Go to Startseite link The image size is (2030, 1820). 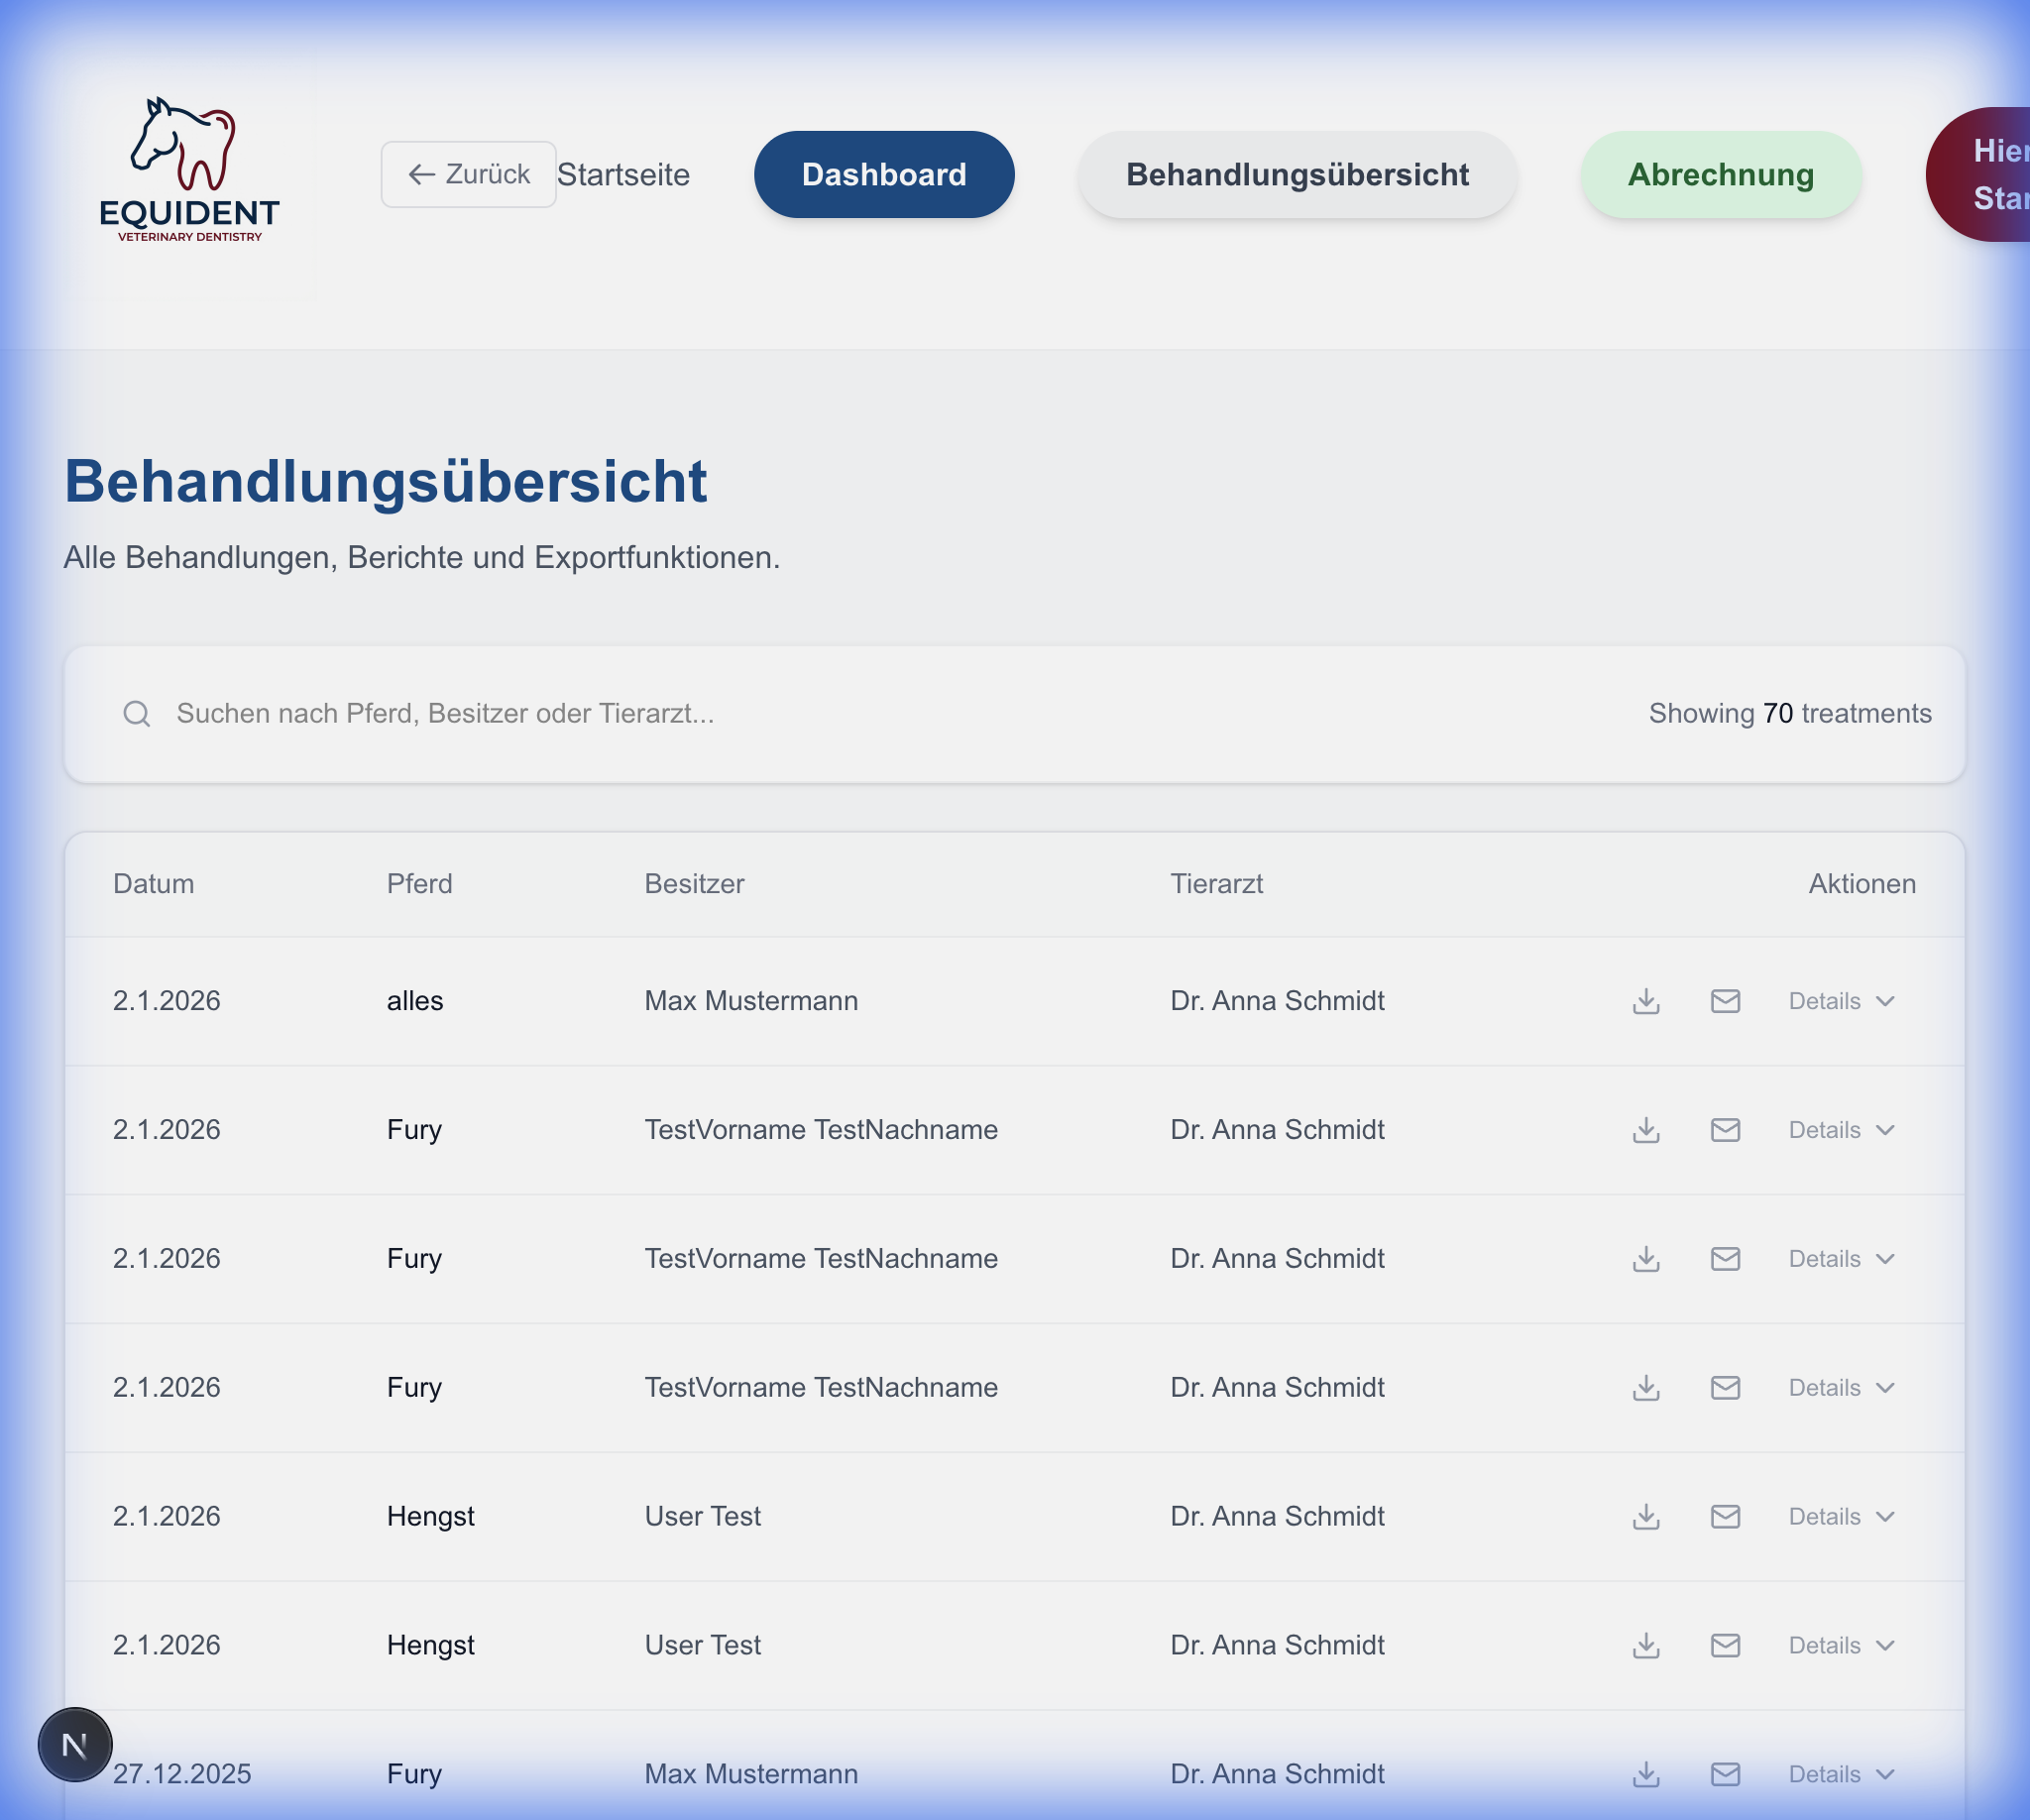pos(623,174)
